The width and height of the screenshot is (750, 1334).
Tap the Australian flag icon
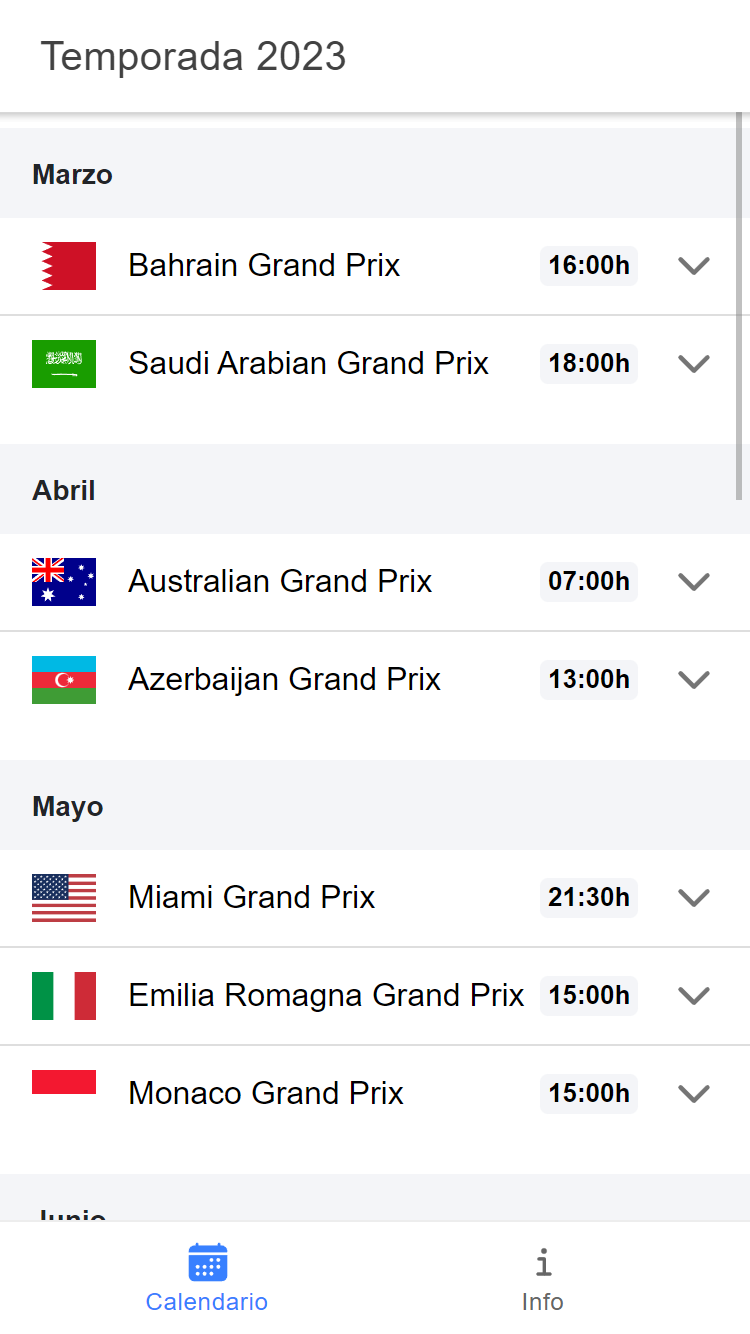(x=64, y=582)
